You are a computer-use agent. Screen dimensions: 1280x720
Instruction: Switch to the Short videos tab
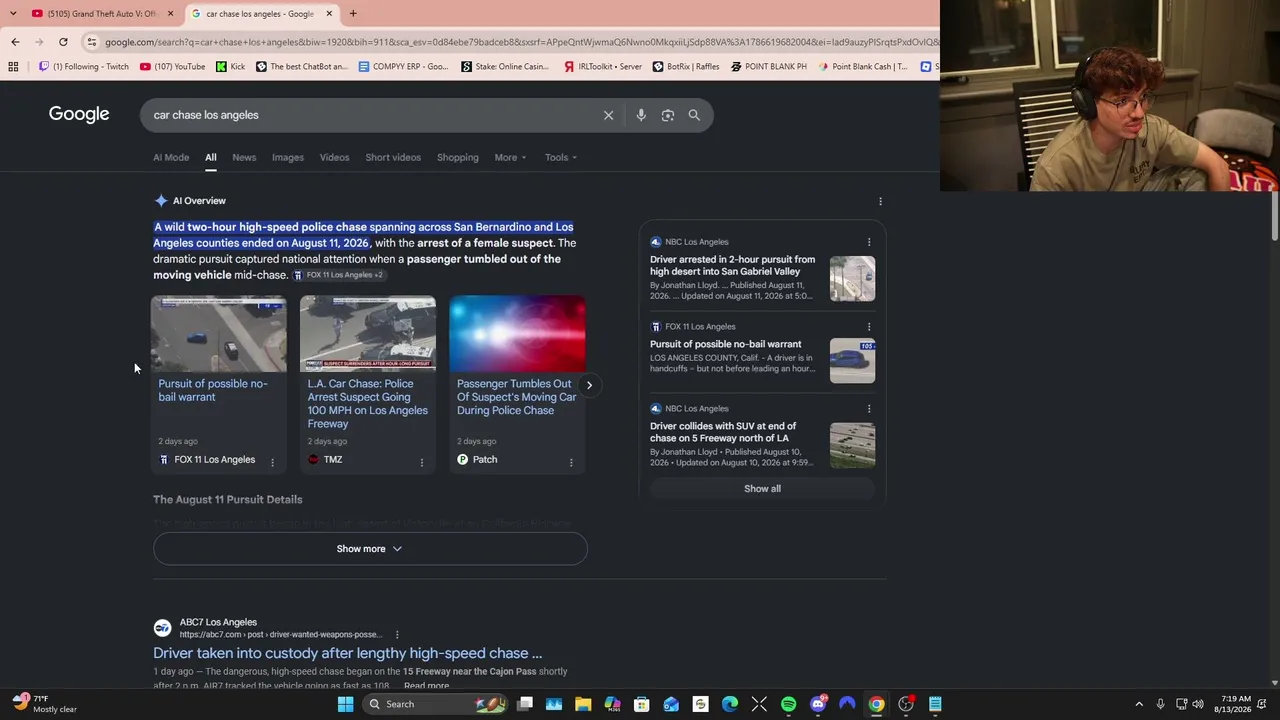(393, 157)
